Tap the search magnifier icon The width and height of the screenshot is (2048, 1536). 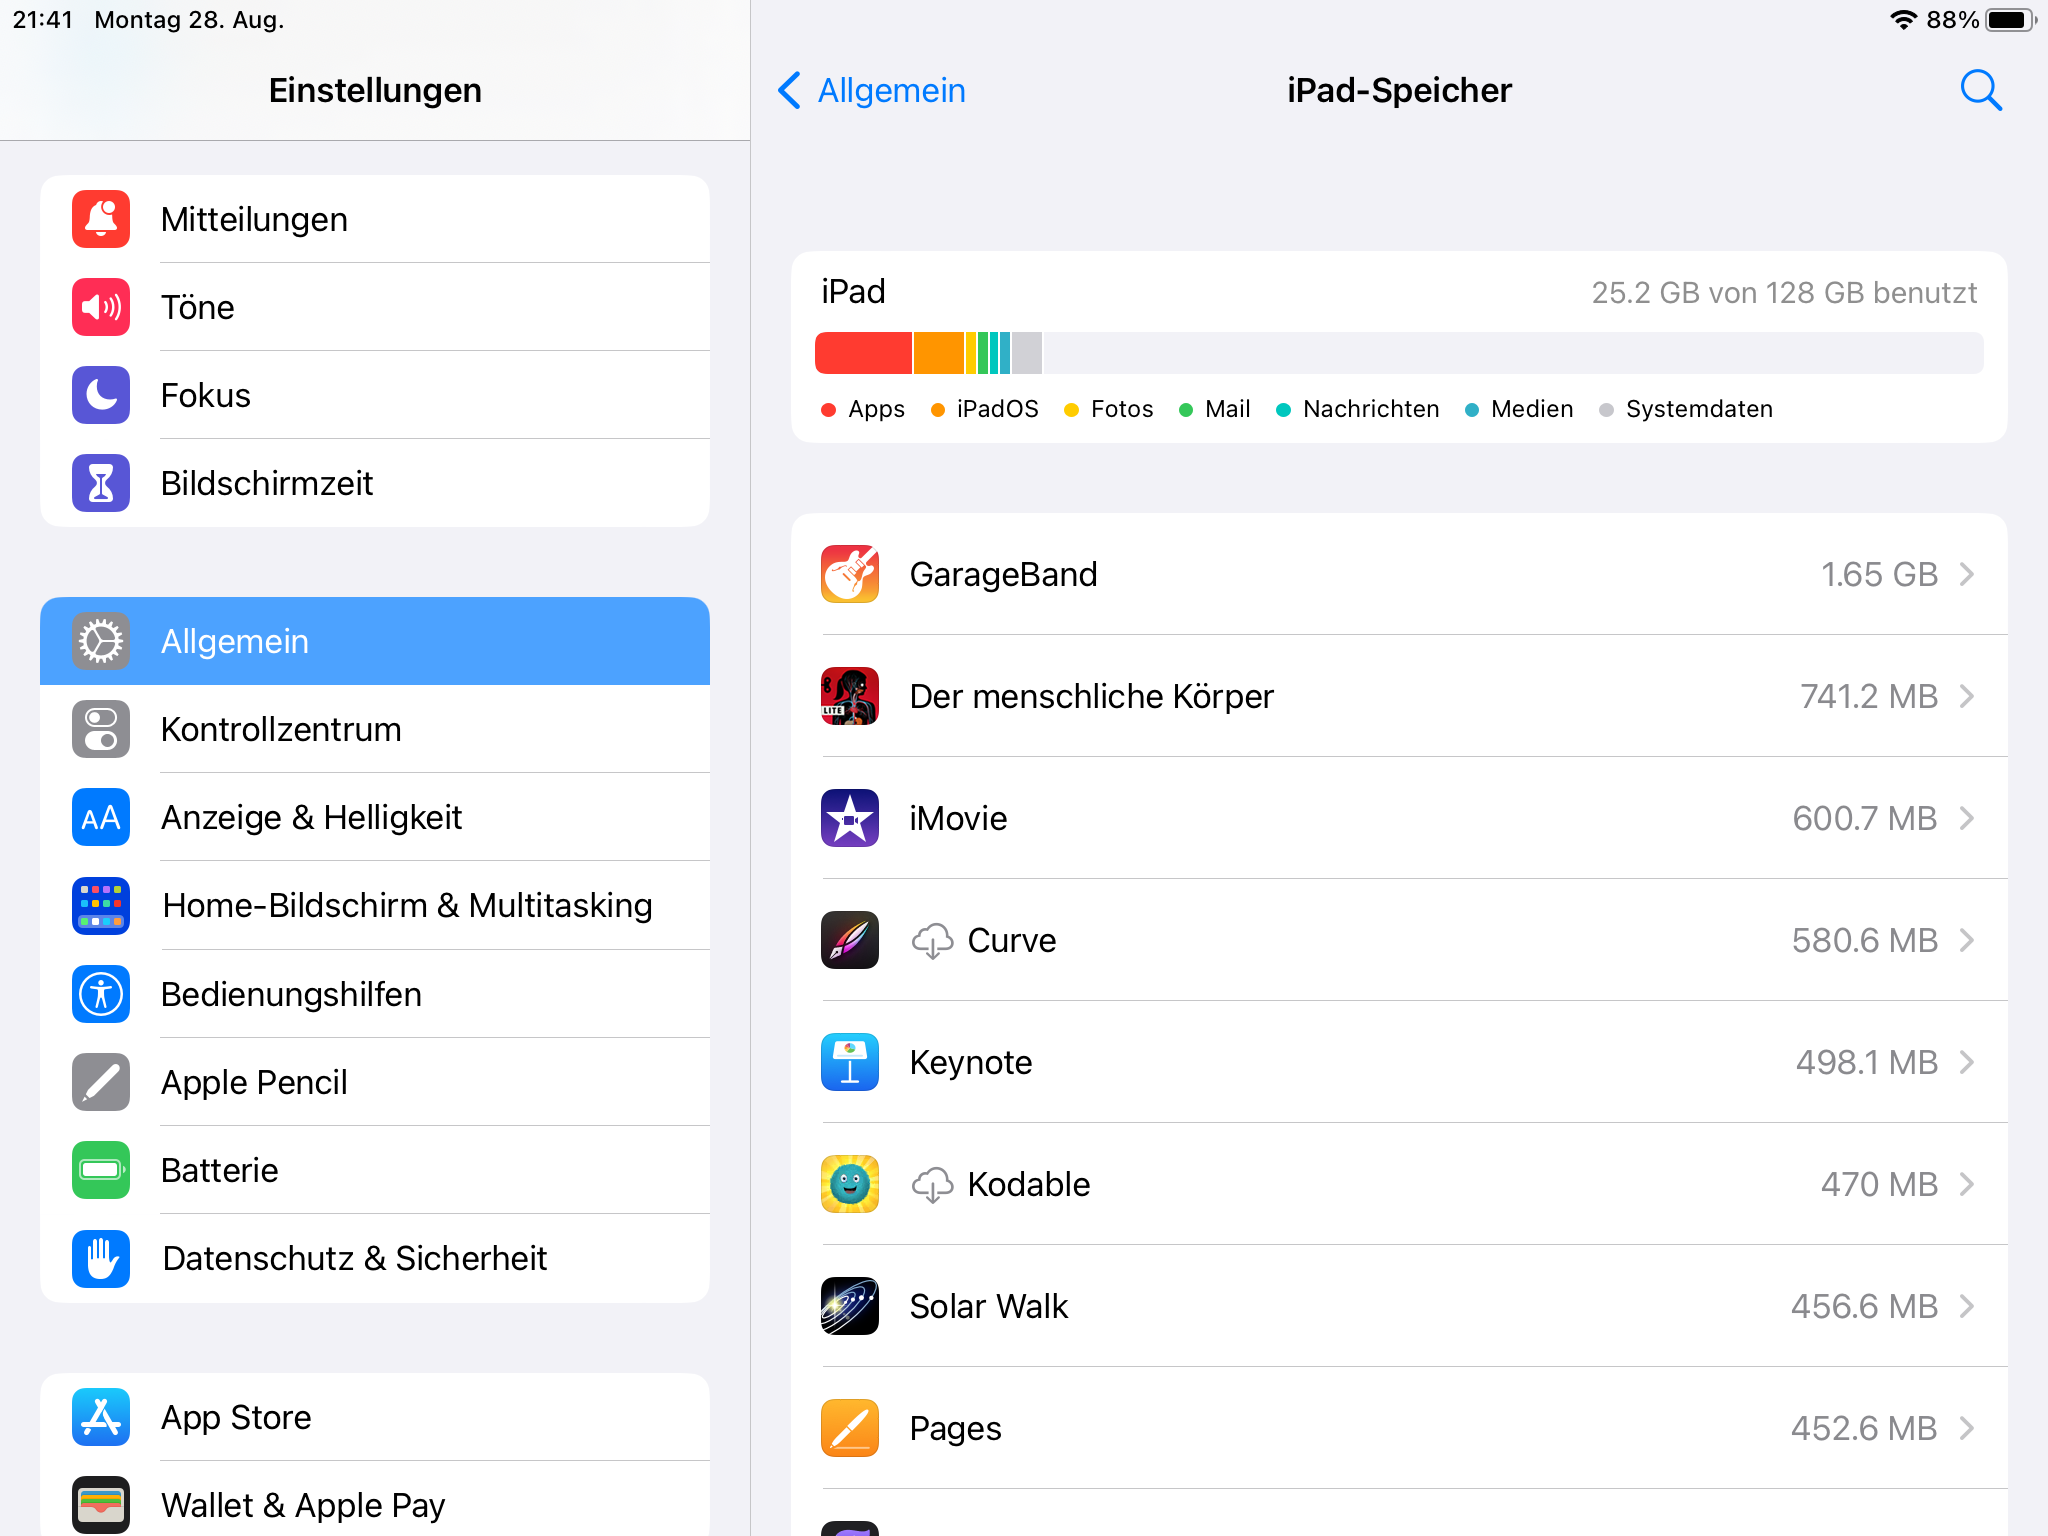click(1980, 90)
